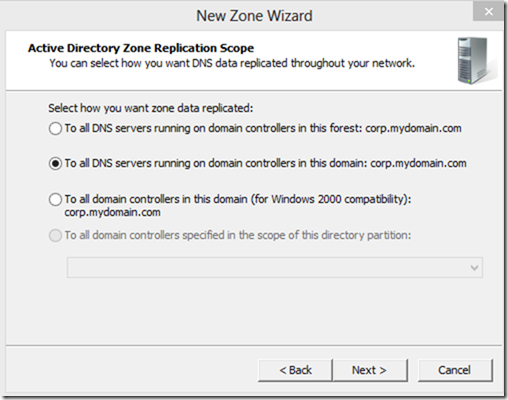Viewport: 508px width, 400px height.
Task: Go to previous step with Back button
Action: point(295,370)
